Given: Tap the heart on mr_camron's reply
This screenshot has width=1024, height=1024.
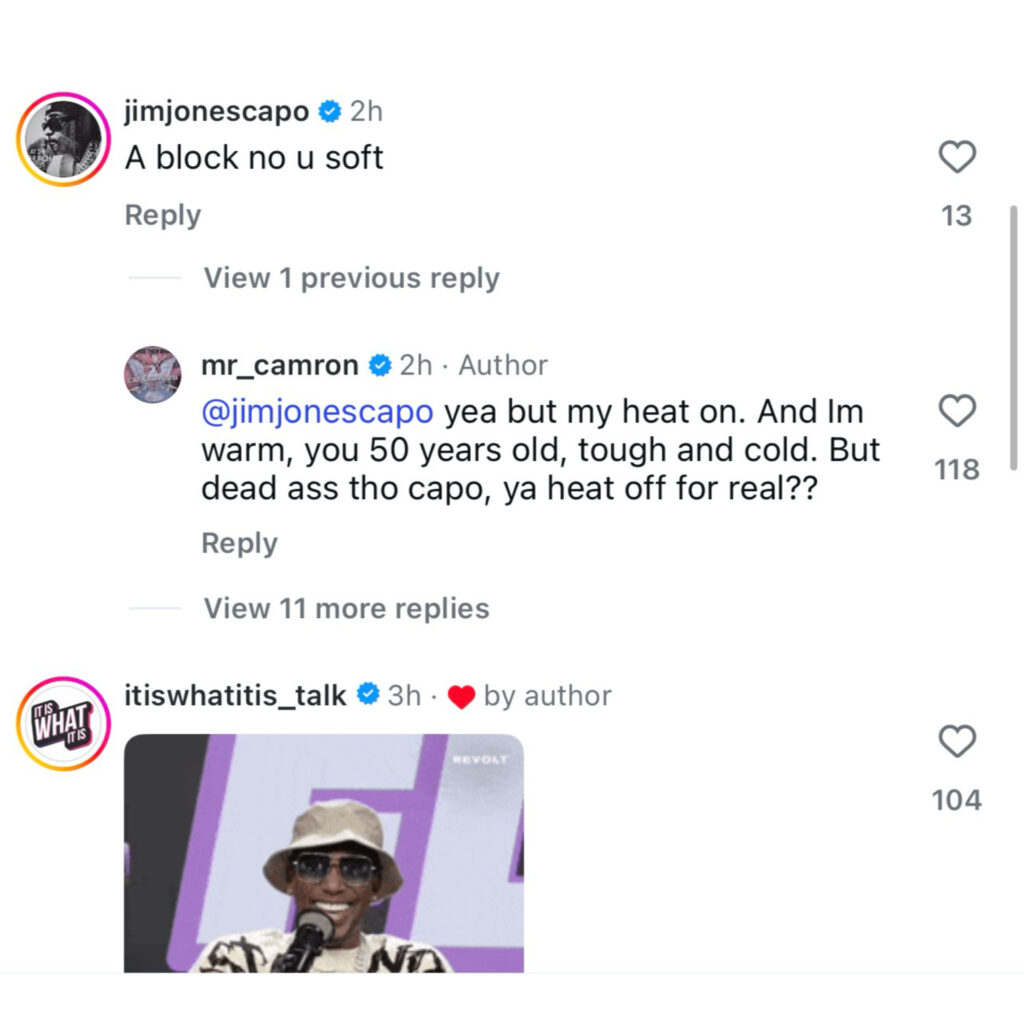Looking at the screenshot, I should [957, 411].
